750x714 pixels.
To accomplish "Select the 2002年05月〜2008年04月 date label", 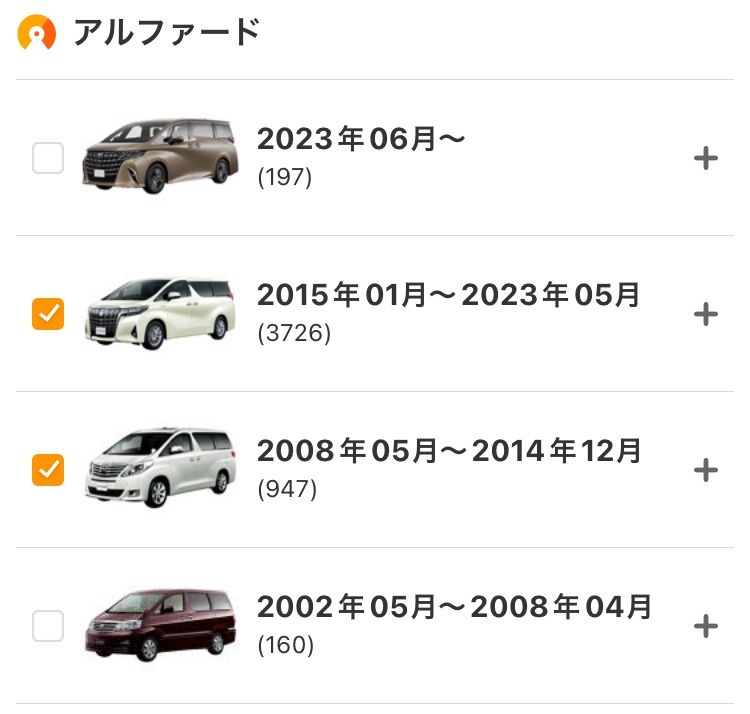I will click(x=454, y=606).
